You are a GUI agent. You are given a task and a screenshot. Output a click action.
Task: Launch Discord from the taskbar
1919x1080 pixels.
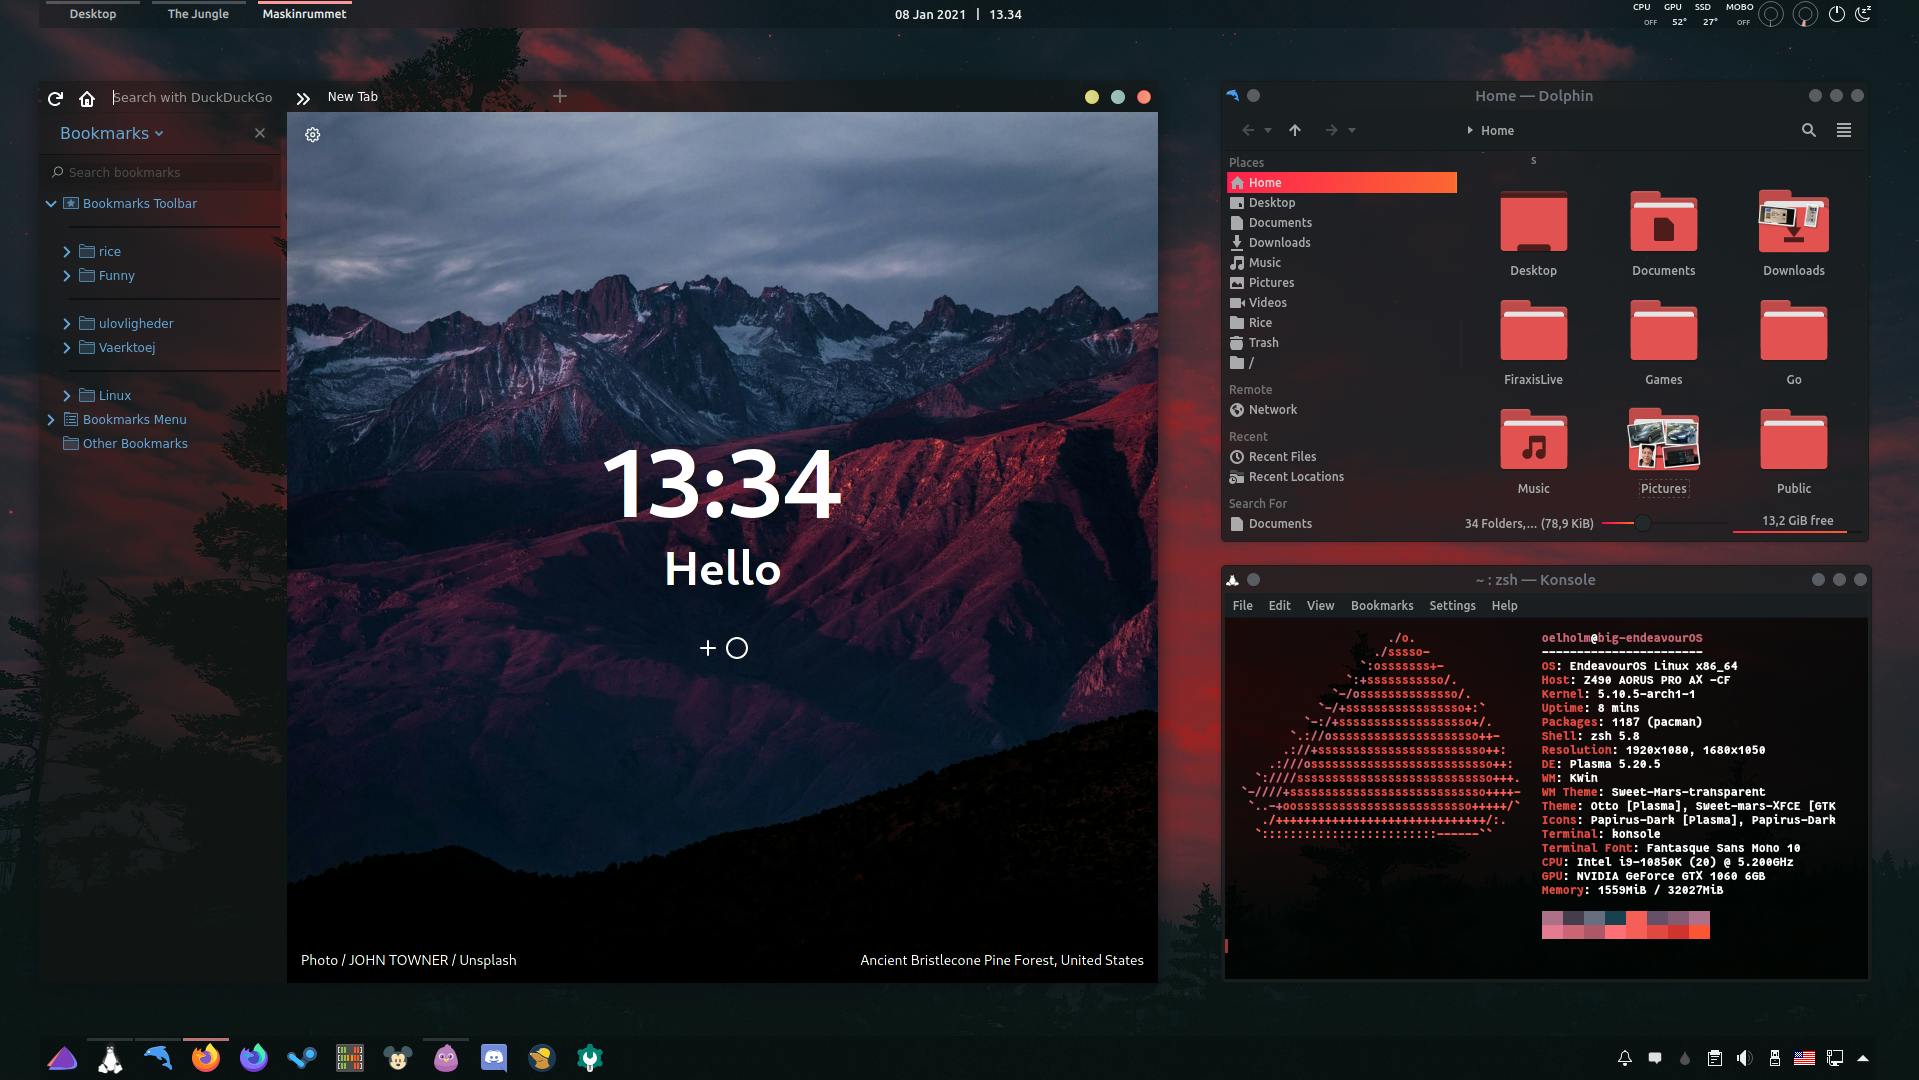pyautogui.click(x=494, y=1058)
